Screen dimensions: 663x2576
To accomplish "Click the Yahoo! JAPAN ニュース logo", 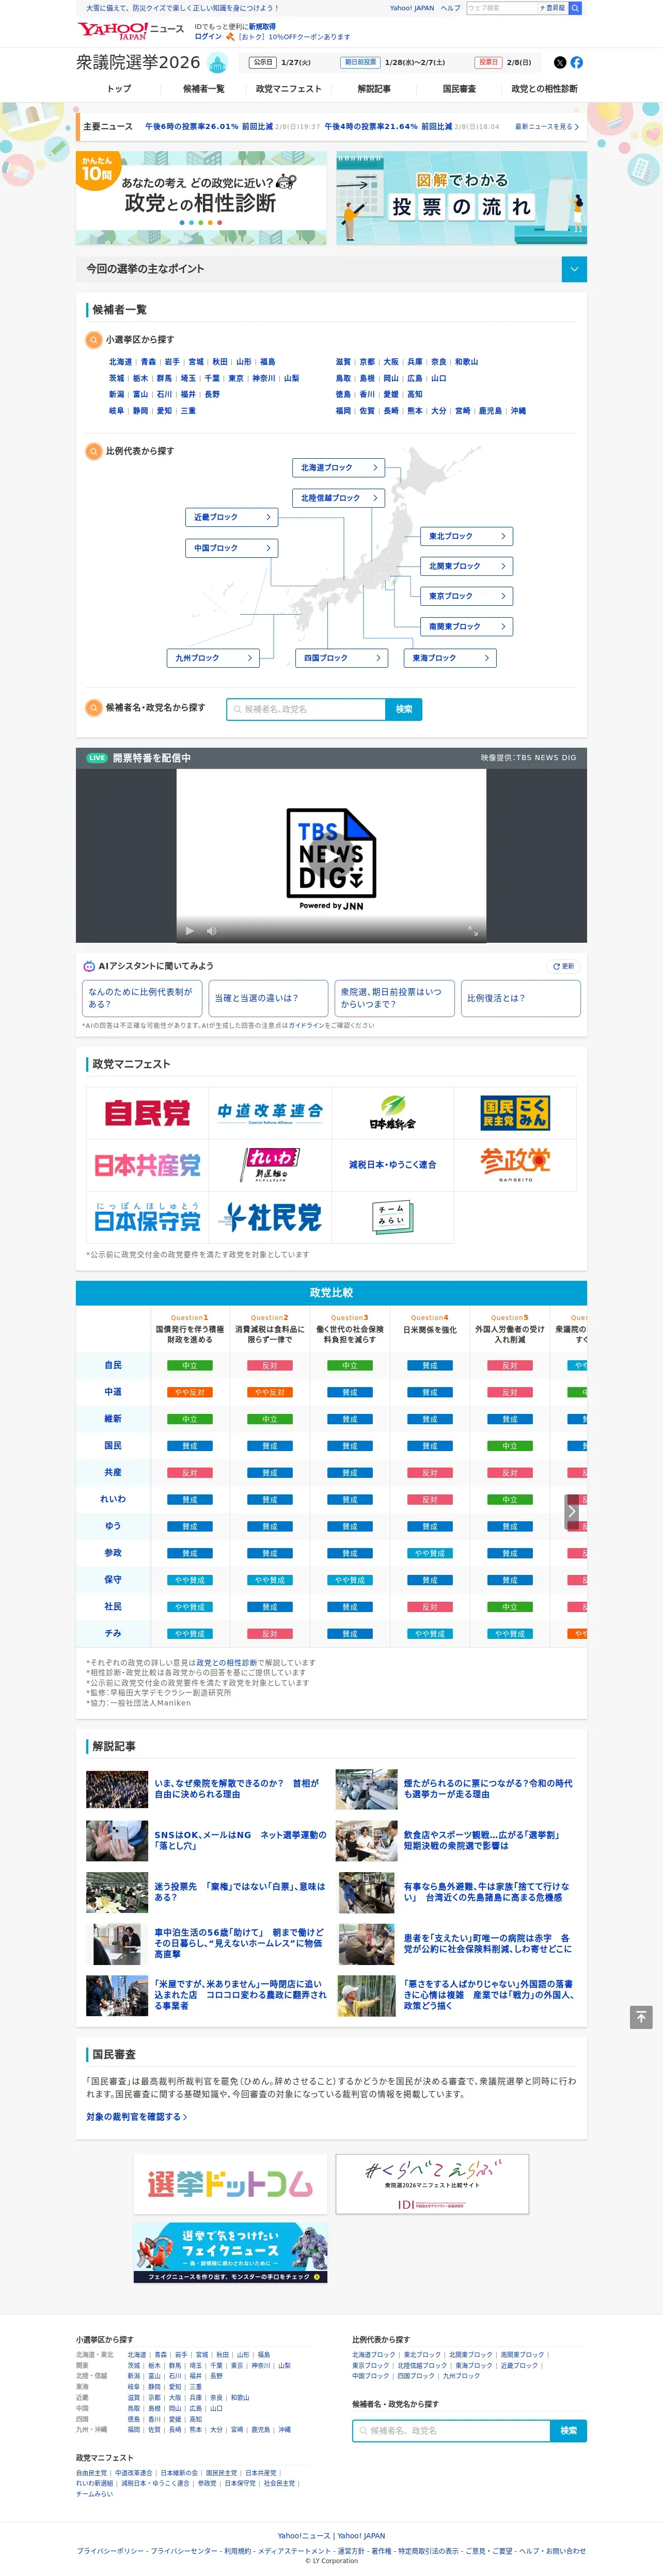I will pyautogui.click(x=131, y=31).
